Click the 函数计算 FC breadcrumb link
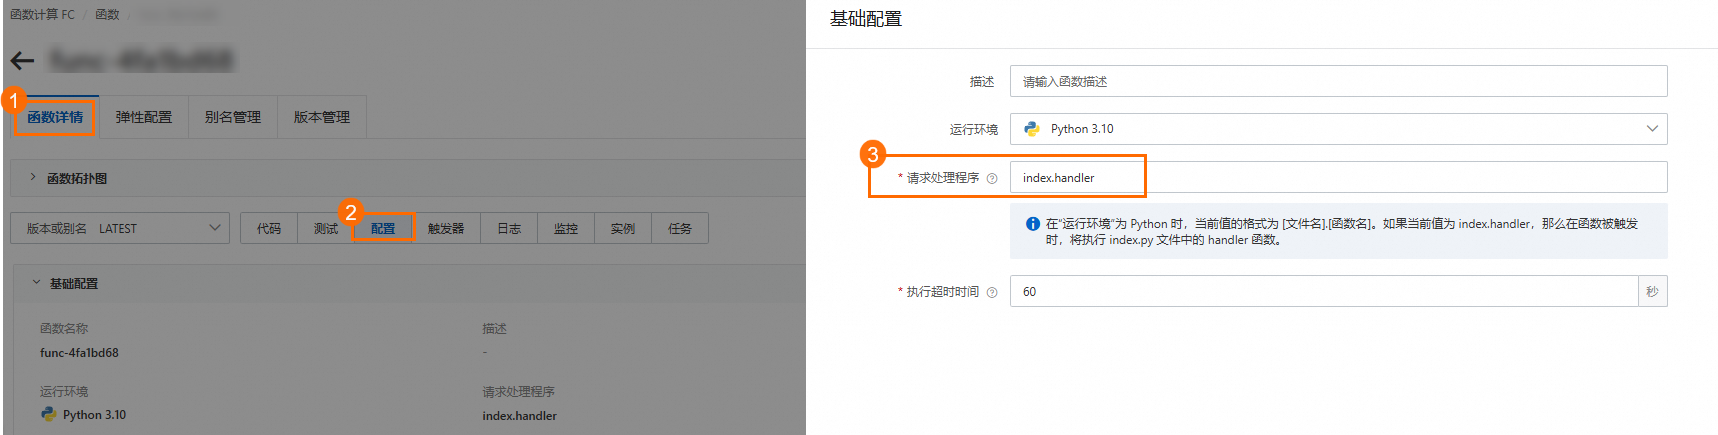The width and height of the screenshot is (1718, 435). pyautogui.click(x=42, y=15)
